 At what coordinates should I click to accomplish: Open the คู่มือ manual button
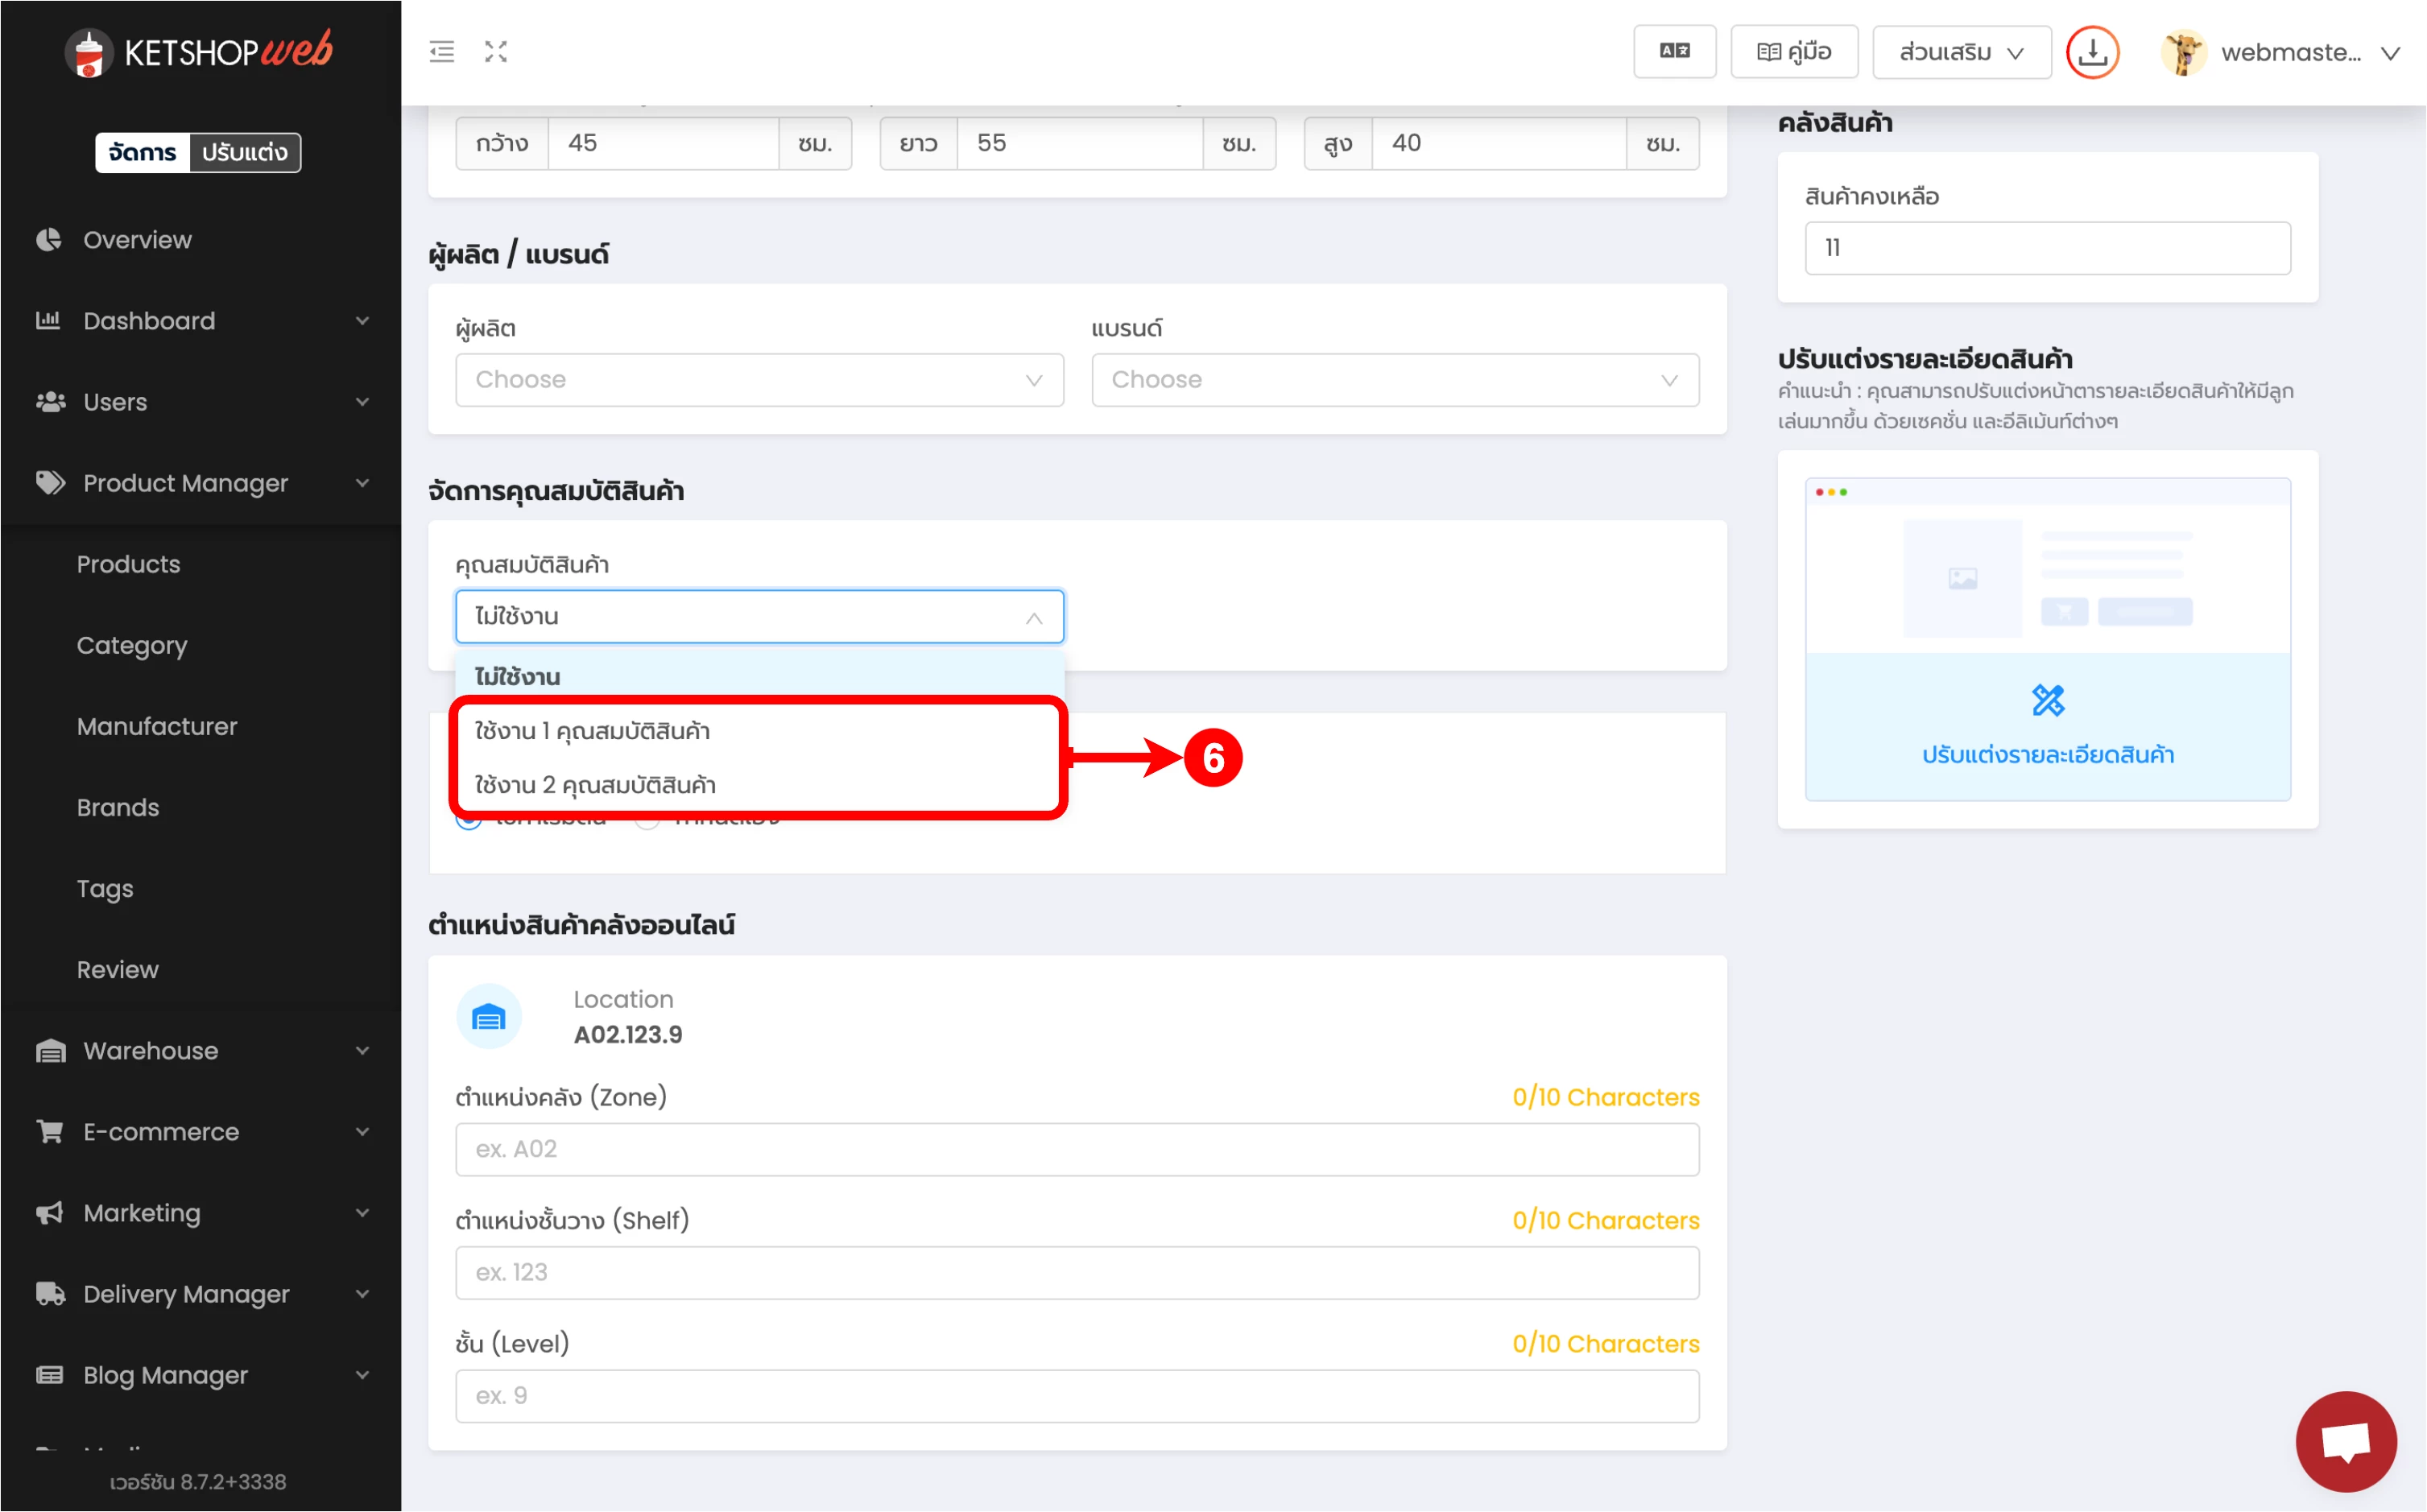point(1794,52)
